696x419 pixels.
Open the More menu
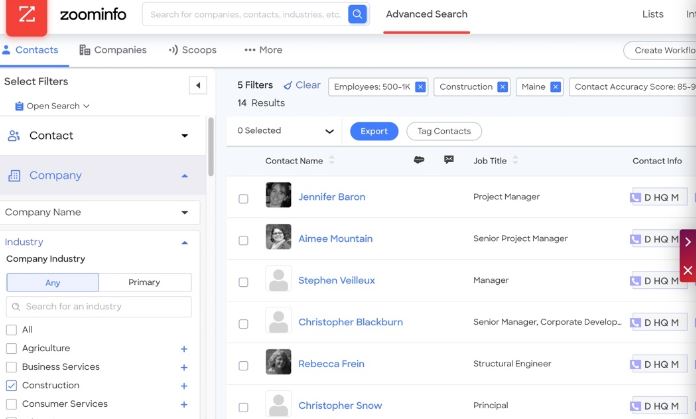tap(263, 50)
